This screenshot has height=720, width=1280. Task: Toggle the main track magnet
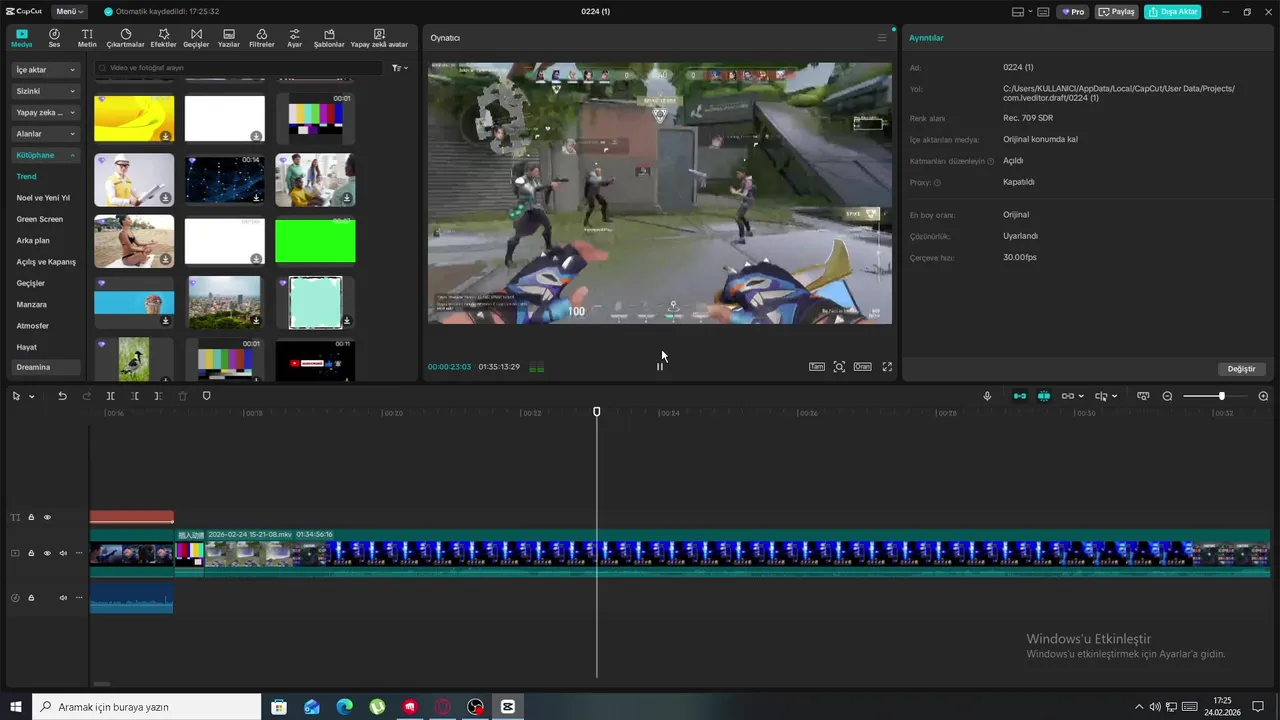(1020, 396)
